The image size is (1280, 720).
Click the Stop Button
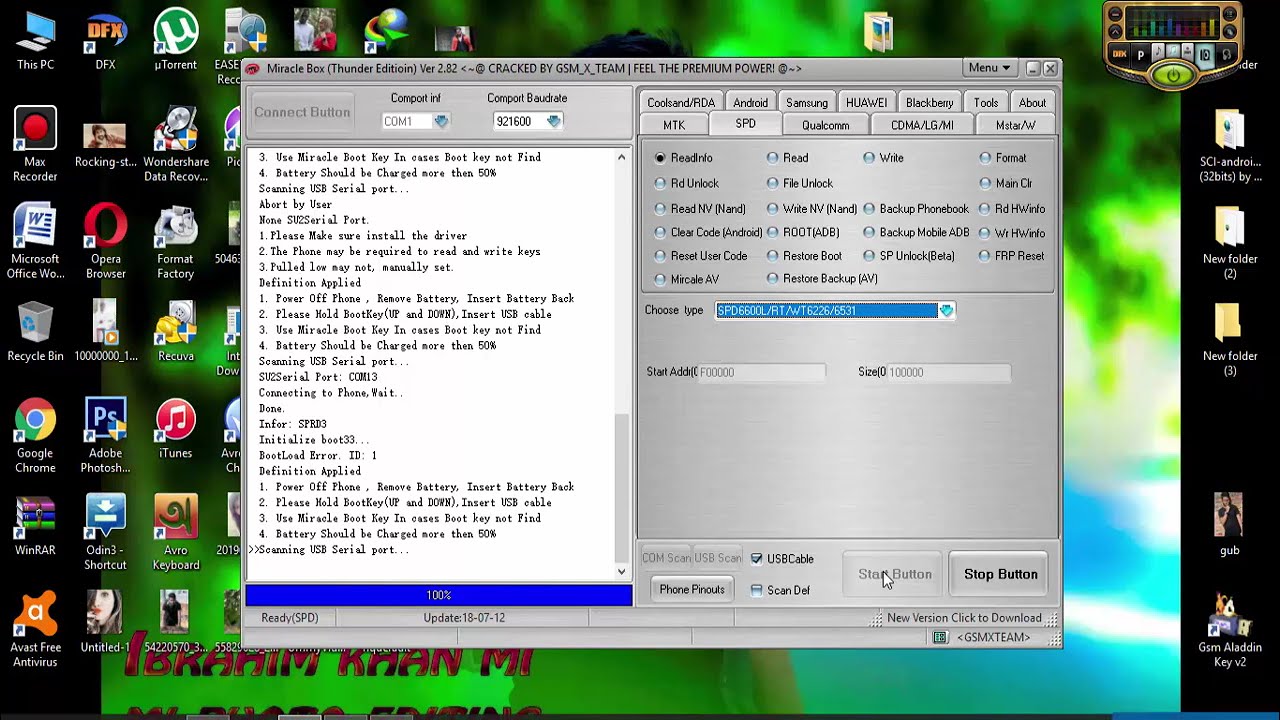(1000, 574)
